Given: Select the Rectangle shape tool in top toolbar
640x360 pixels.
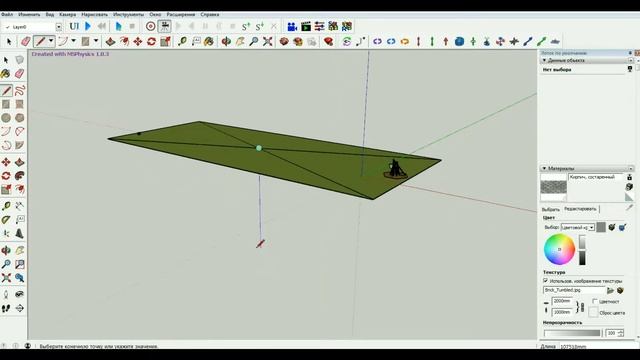Looking at the screenshot, I should (85, 42).
